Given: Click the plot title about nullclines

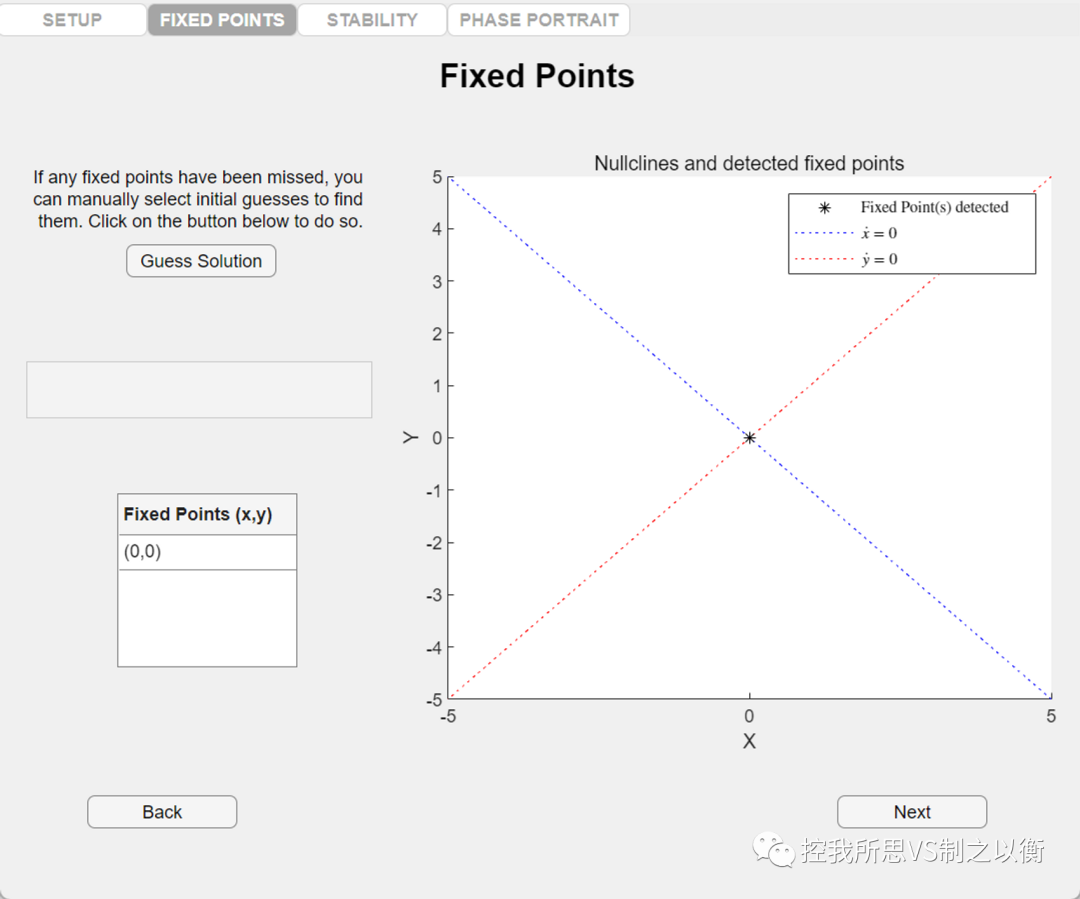Looking at the screenshot, I should pos(749,163).
